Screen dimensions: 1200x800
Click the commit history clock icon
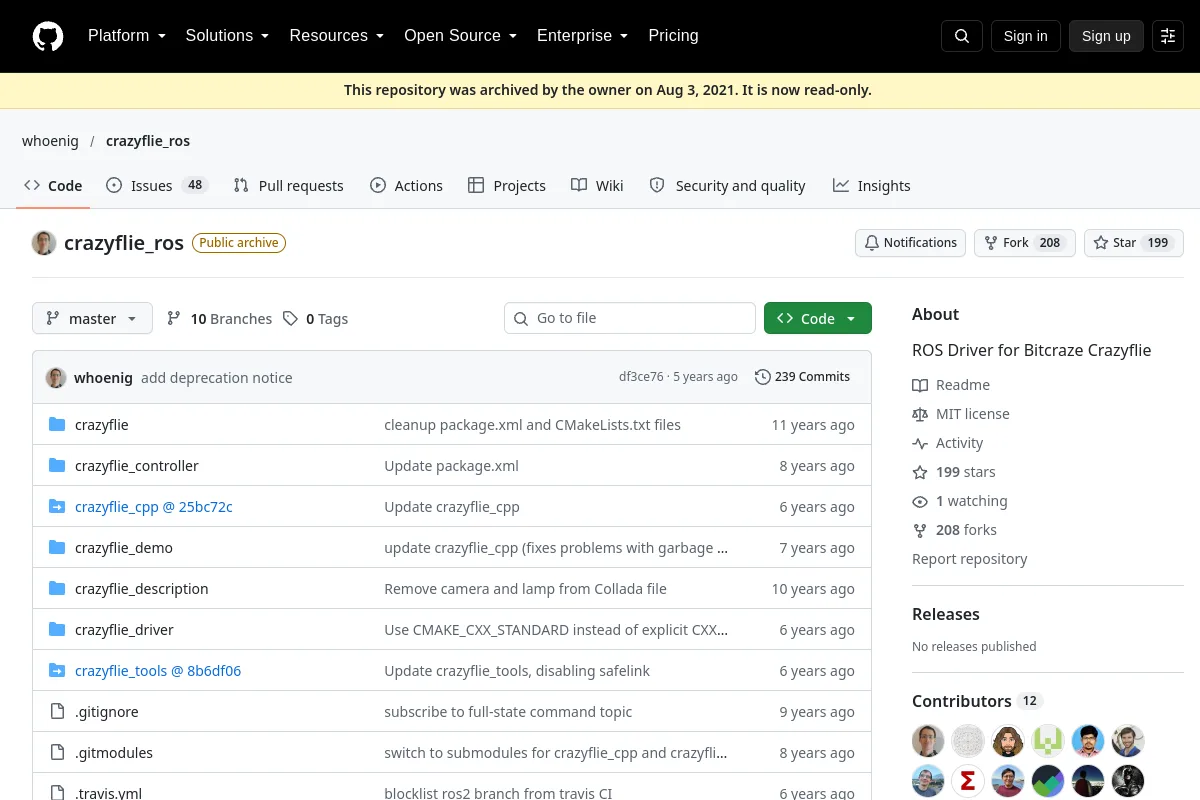click(763, 377)
